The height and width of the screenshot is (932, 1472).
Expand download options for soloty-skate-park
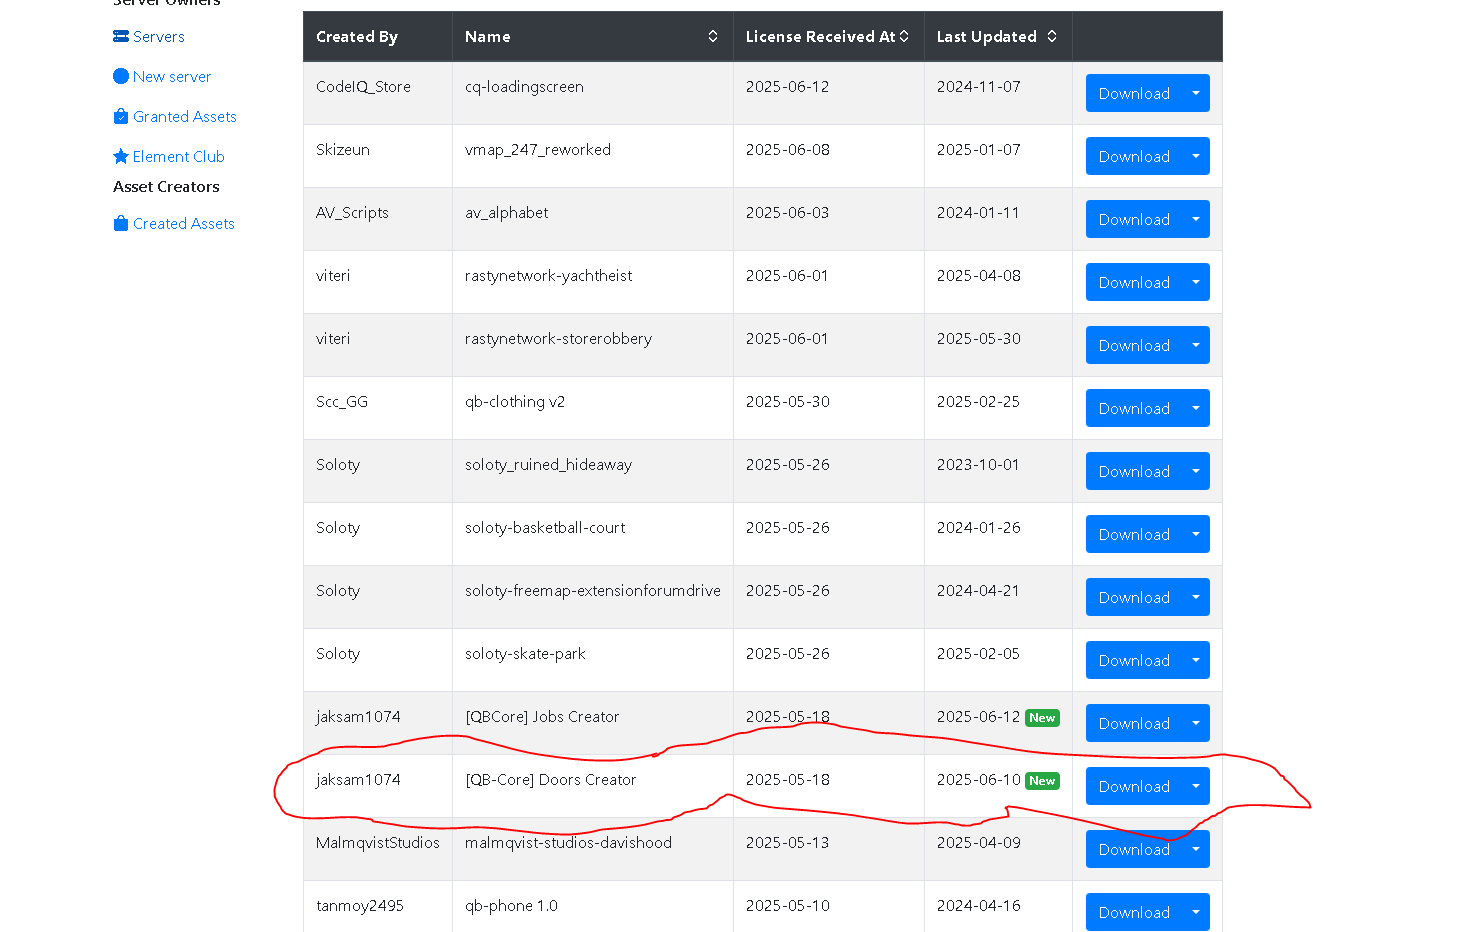[x=1196, y=660]
